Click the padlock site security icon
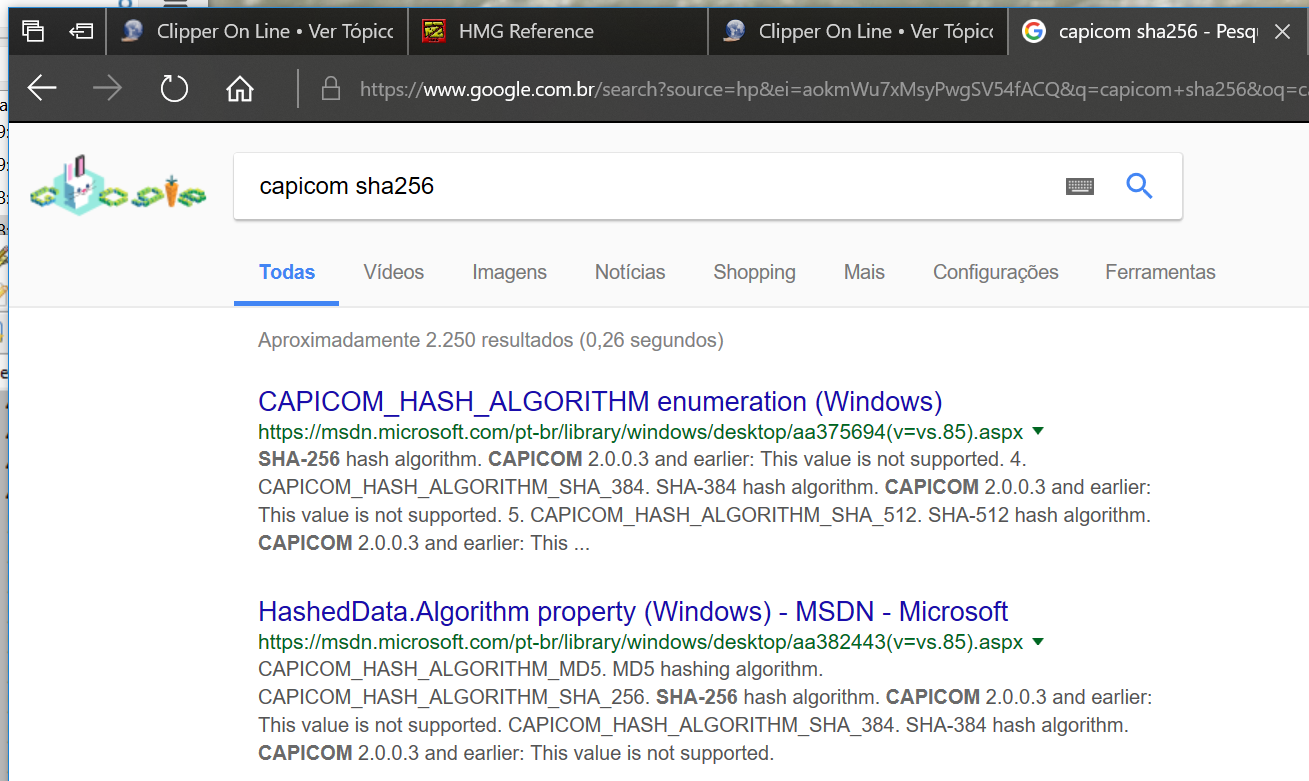1309x781 pixels. point(331,89)
